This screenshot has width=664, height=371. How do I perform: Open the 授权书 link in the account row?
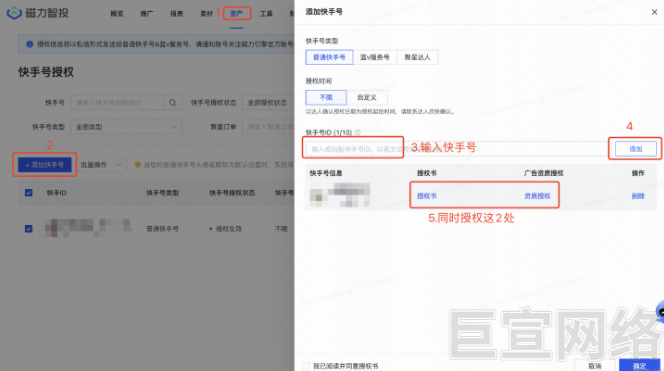click(426, 196)
